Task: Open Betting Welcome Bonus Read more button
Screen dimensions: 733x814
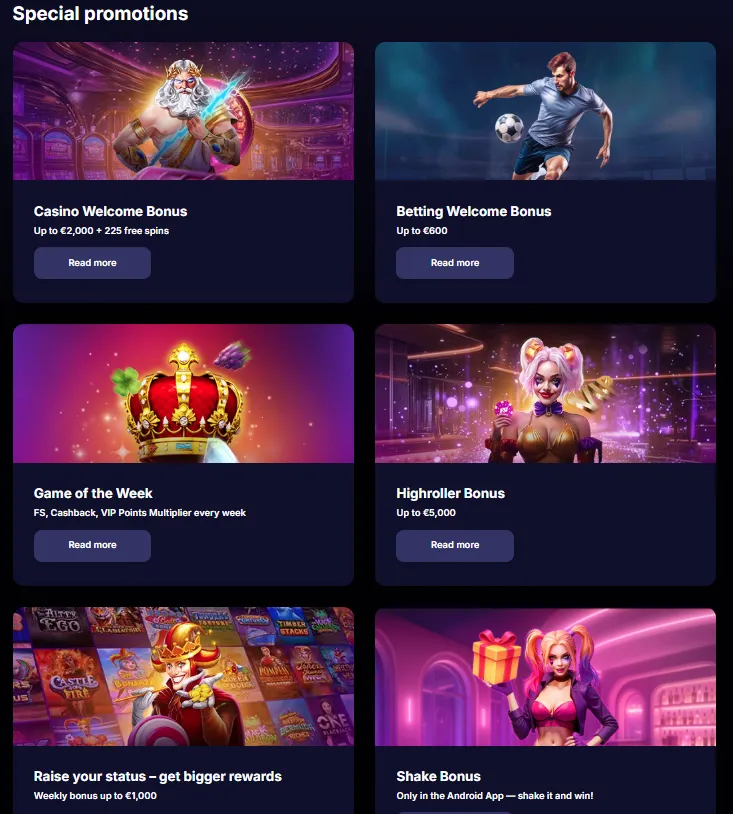Action: click(455, 263)
